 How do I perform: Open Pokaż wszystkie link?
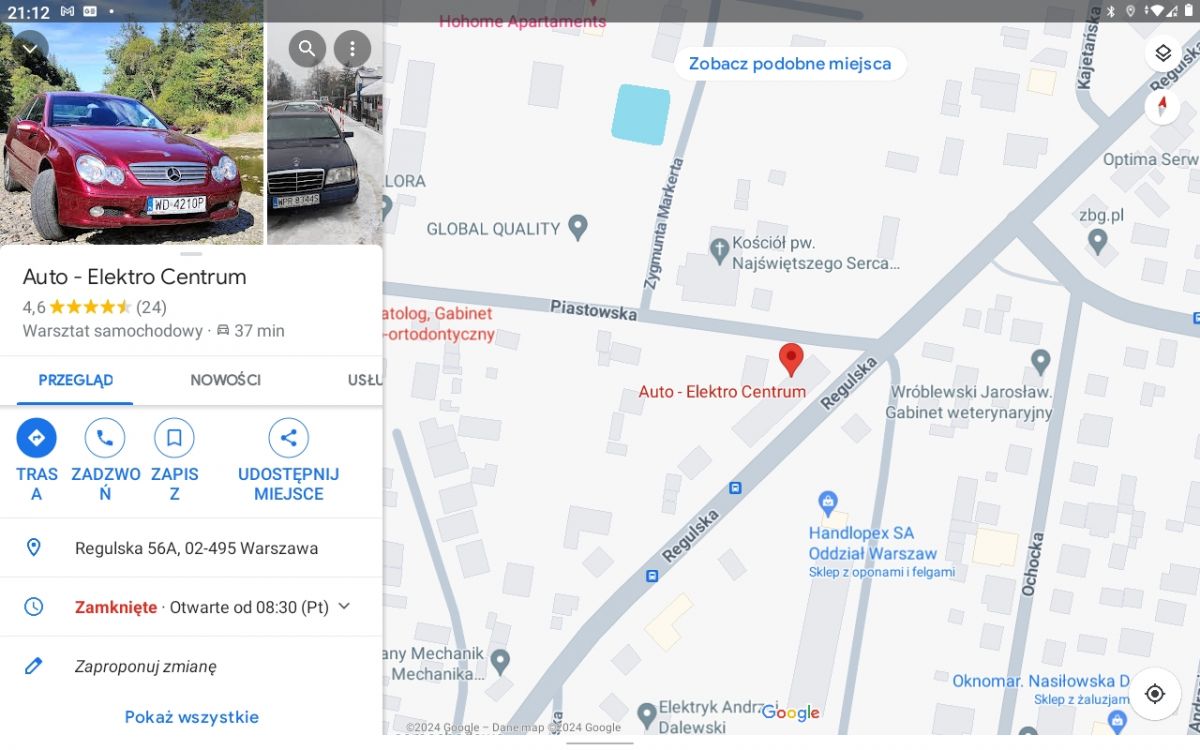click(x=192, y=717)
